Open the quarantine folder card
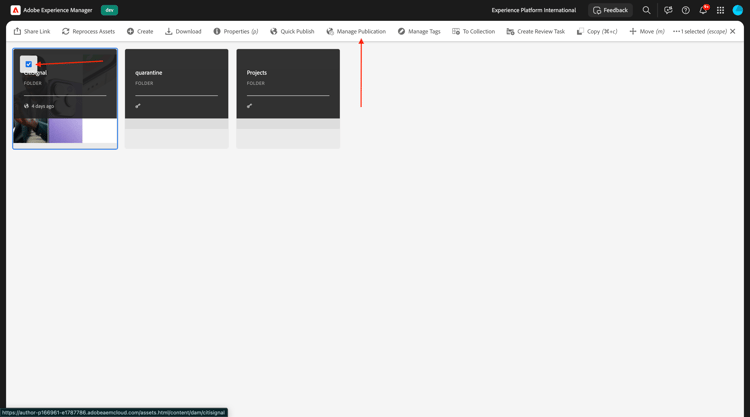This screenshot has width=750, height=417. point(176,99)
